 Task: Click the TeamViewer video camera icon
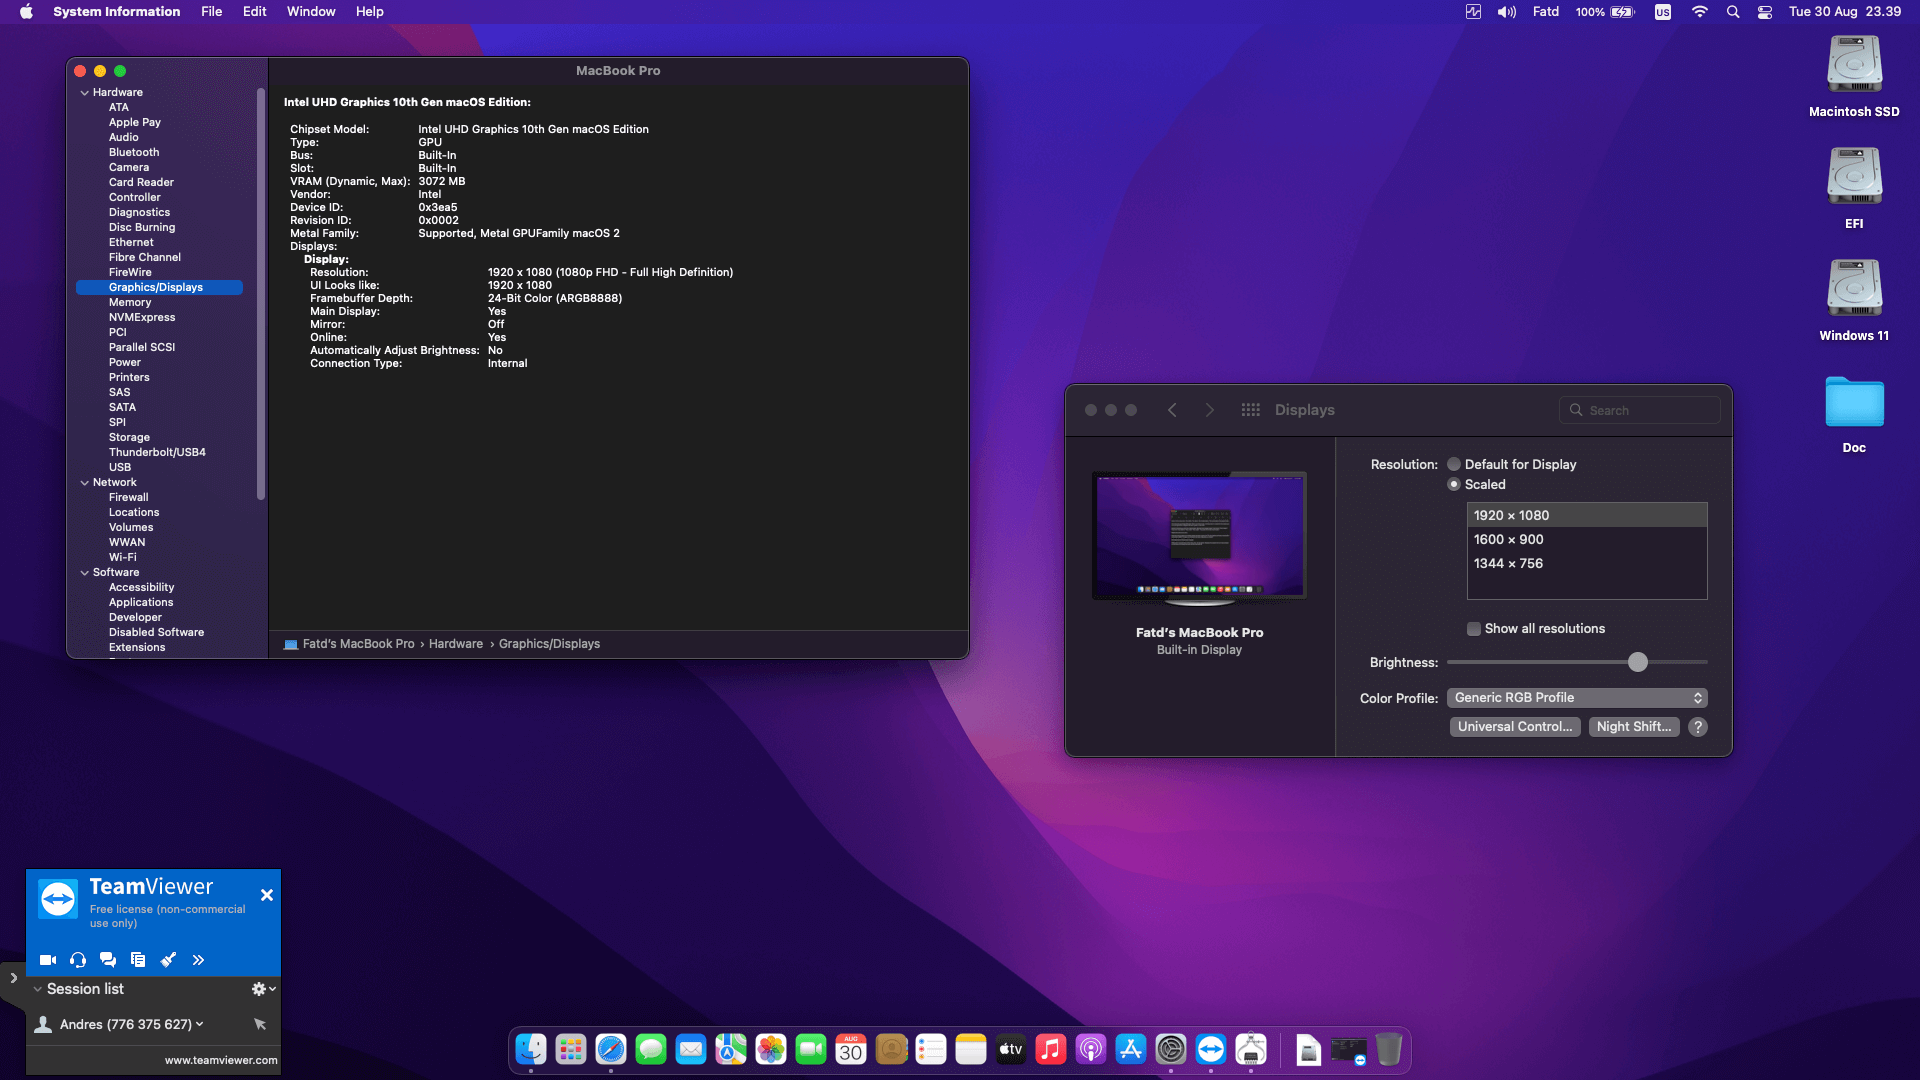(x=47, y=960)
